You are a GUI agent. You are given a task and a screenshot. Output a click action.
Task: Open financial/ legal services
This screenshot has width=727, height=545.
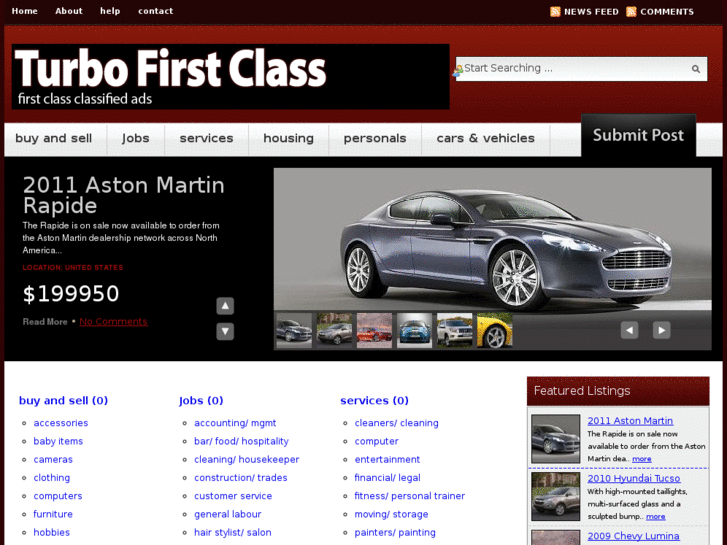pyautogui.click(x=387, y=478)
